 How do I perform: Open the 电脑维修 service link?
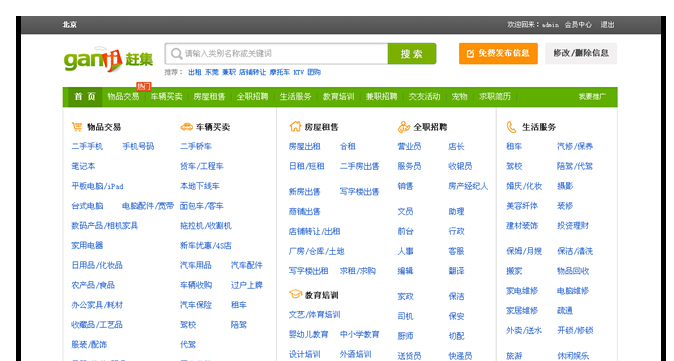573,291
